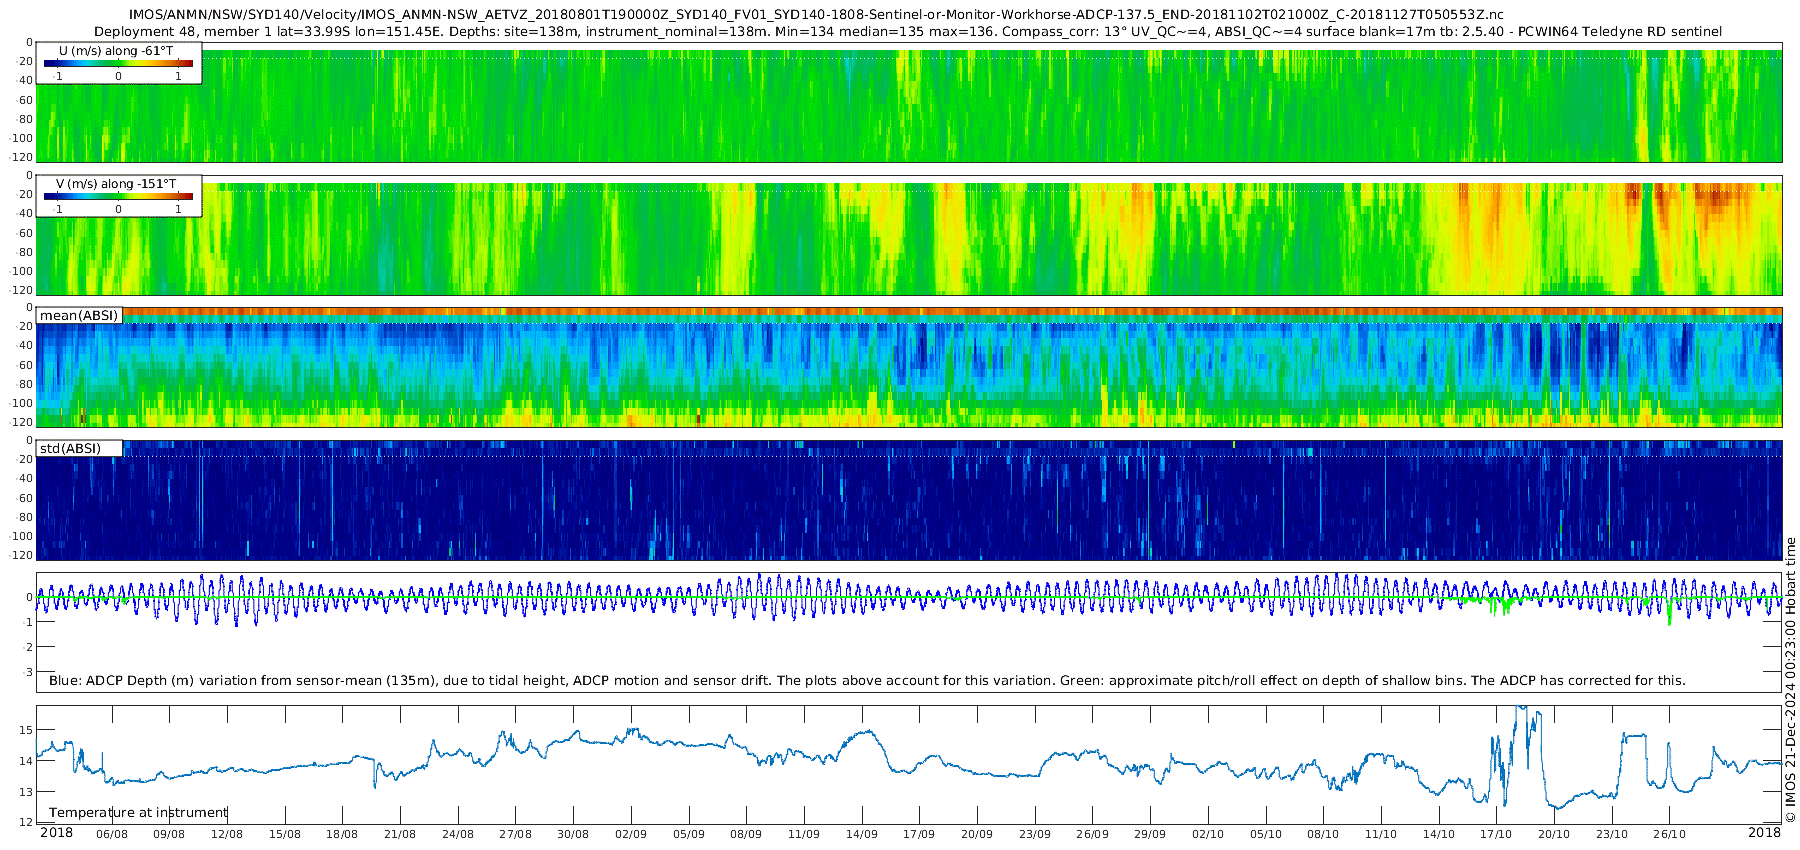1800x850 pixels.
Task: Click the 21/08 date tick label
Action: (x=400, y=834)
